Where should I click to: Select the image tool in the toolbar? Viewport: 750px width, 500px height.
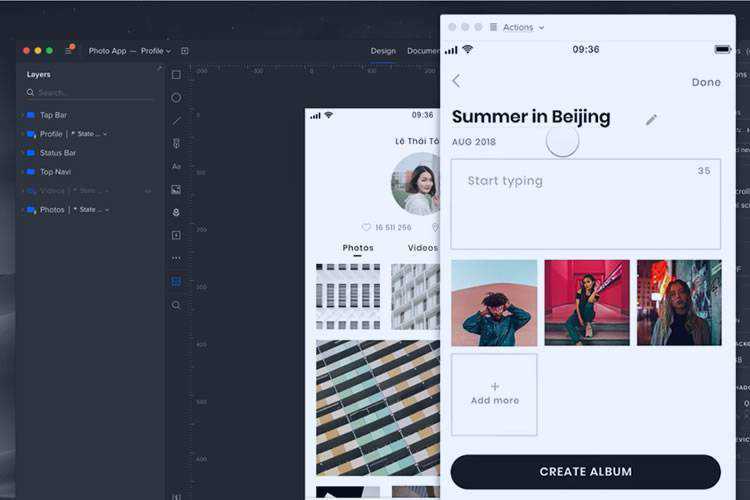pos(176,189)
